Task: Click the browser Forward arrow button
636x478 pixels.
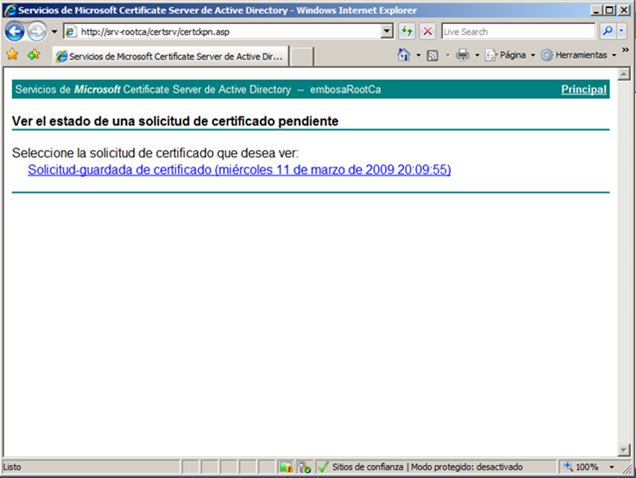Action: [37, 31]
